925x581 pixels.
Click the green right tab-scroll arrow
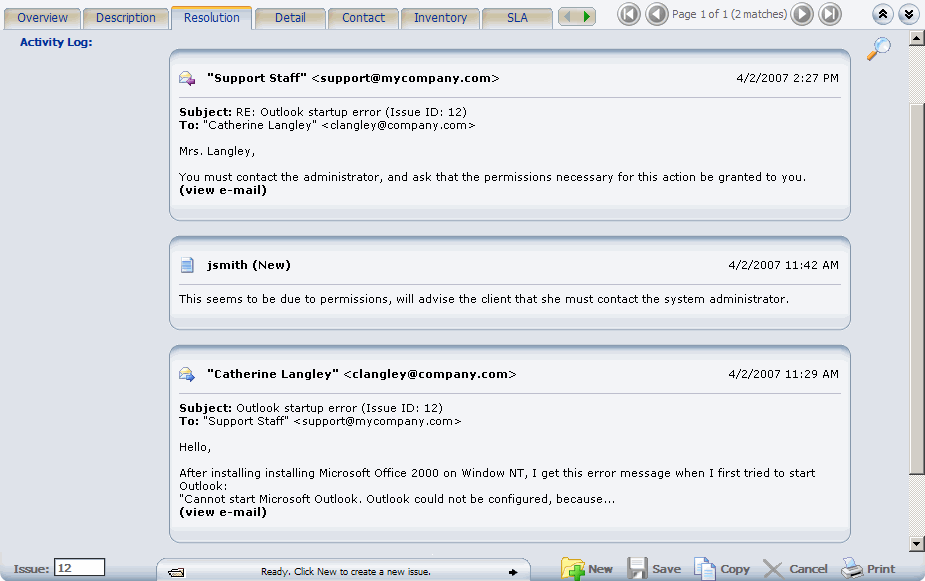click(x=586, y=17)
